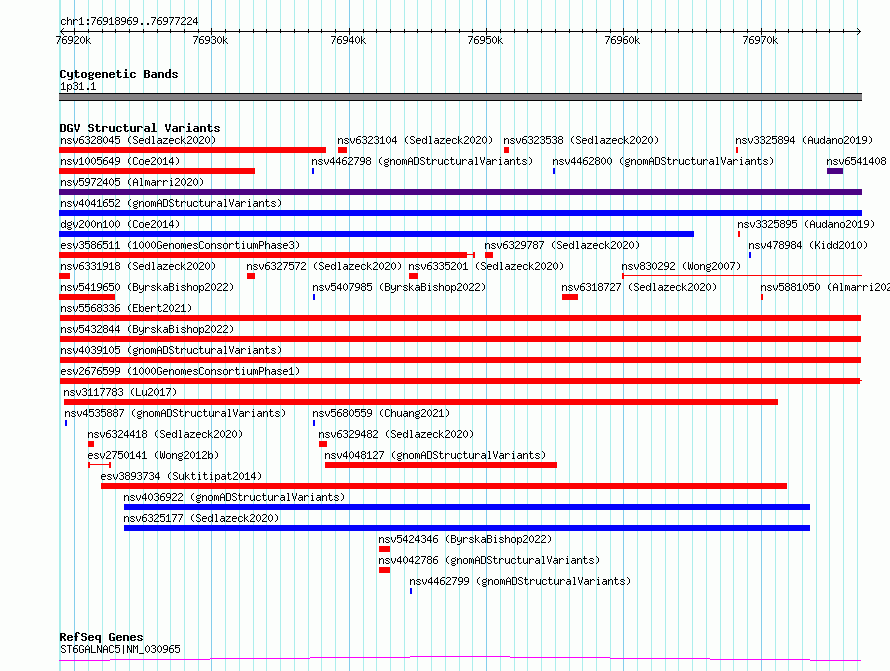Screen dimensions: 890x671
Task: Select the nsv6327572 (Sedlazeck2020) label
Action: click(324, 266)
